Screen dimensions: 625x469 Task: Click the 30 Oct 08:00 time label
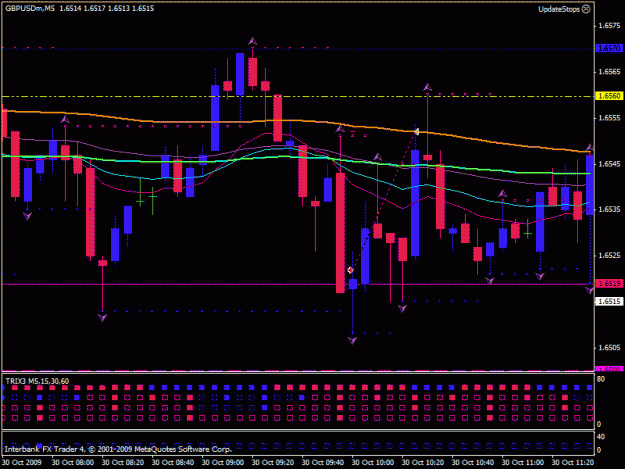(x=73, y=462)
